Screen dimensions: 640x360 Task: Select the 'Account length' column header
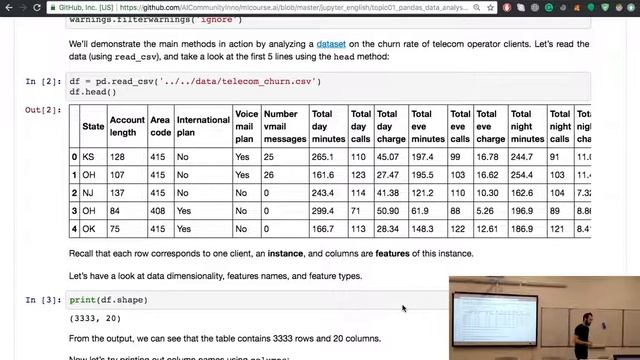127,126
